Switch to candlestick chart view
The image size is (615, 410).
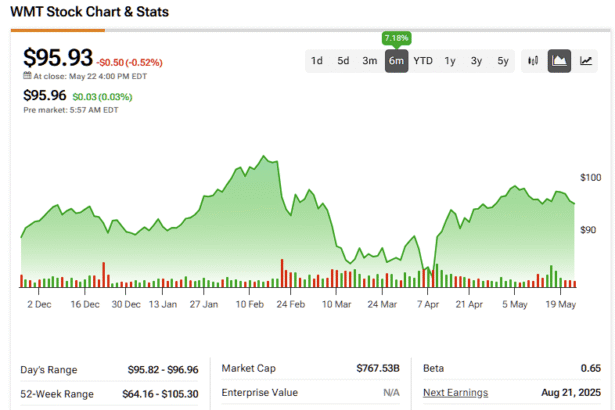tap(533, 61)
